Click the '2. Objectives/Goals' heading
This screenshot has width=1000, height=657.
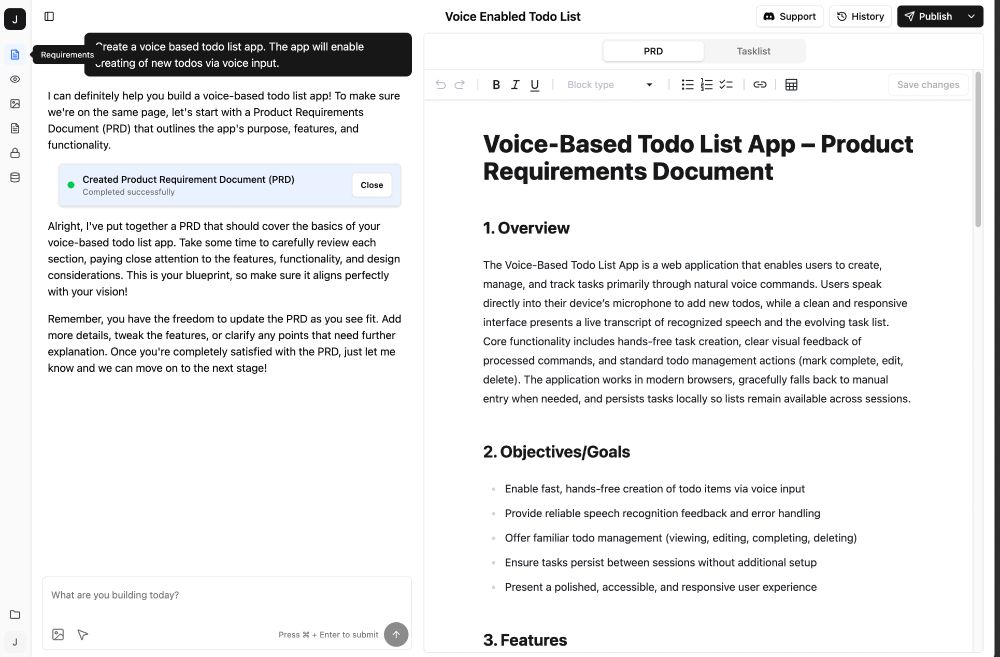[556, 452]
